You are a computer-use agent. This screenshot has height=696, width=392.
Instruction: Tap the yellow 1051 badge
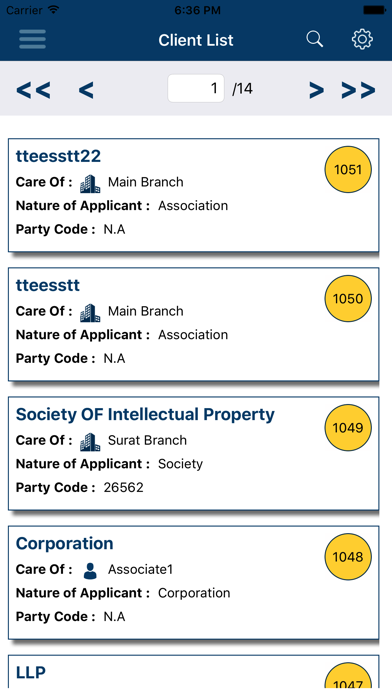pyautogui.click(x=348, y=170)
